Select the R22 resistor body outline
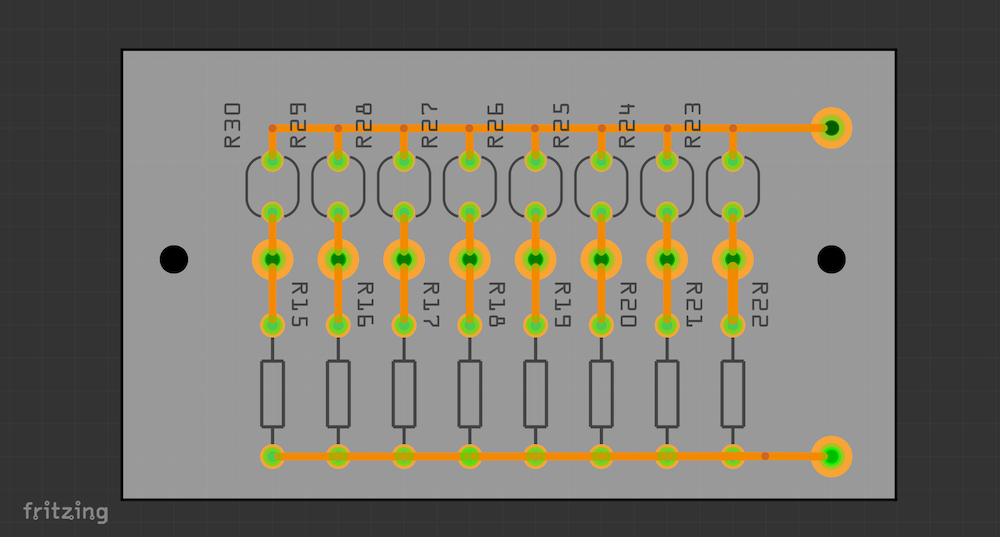The image size is (1000, 537). tap(733, 394)
